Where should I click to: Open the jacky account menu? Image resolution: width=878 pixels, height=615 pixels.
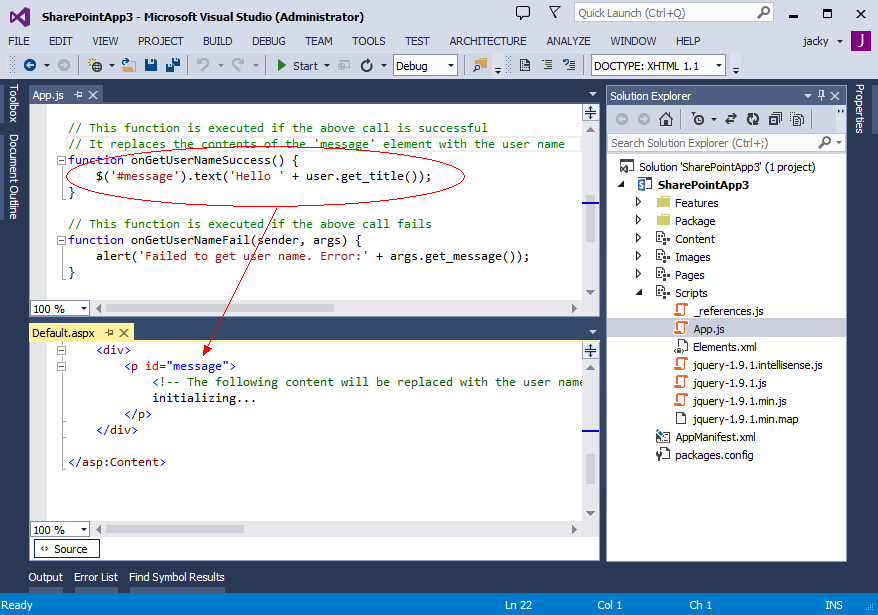(x=823, y=41)
